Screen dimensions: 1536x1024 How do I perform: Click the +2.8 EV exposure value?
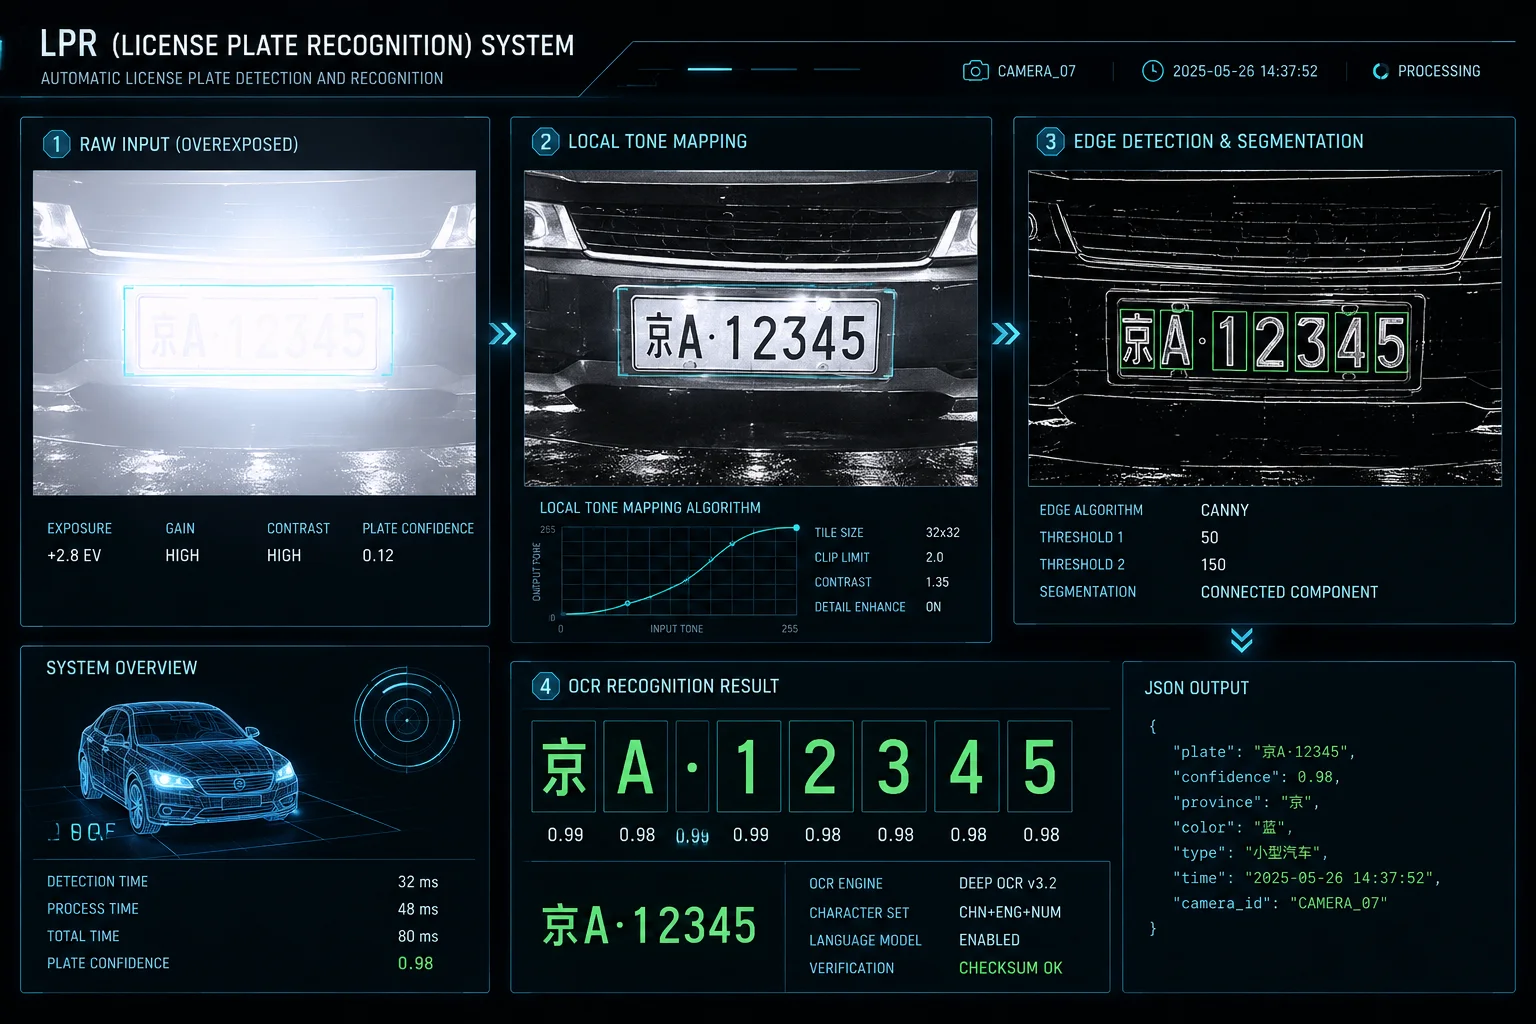pyautogui.click(x=74, y=555)
